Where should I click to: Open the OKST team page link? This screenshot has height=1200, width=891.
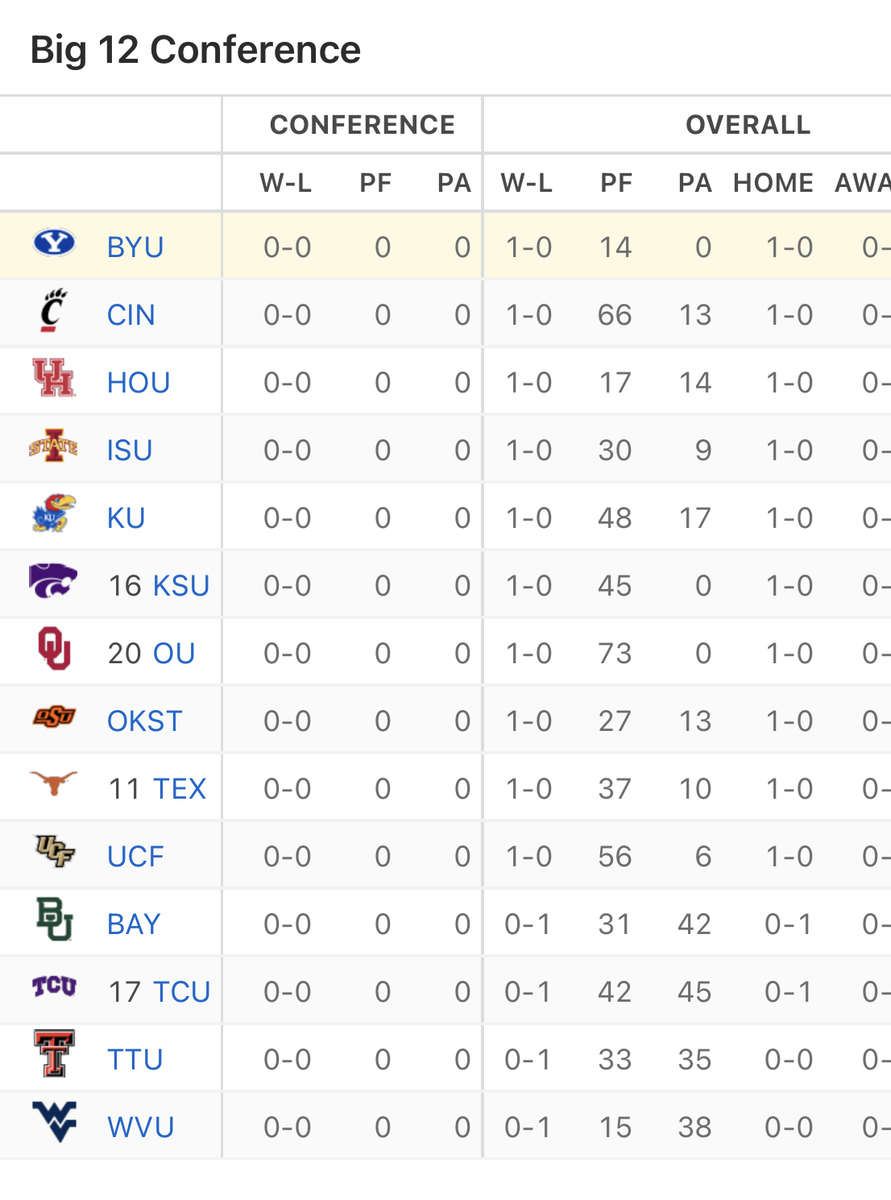[x=144, y=720]
